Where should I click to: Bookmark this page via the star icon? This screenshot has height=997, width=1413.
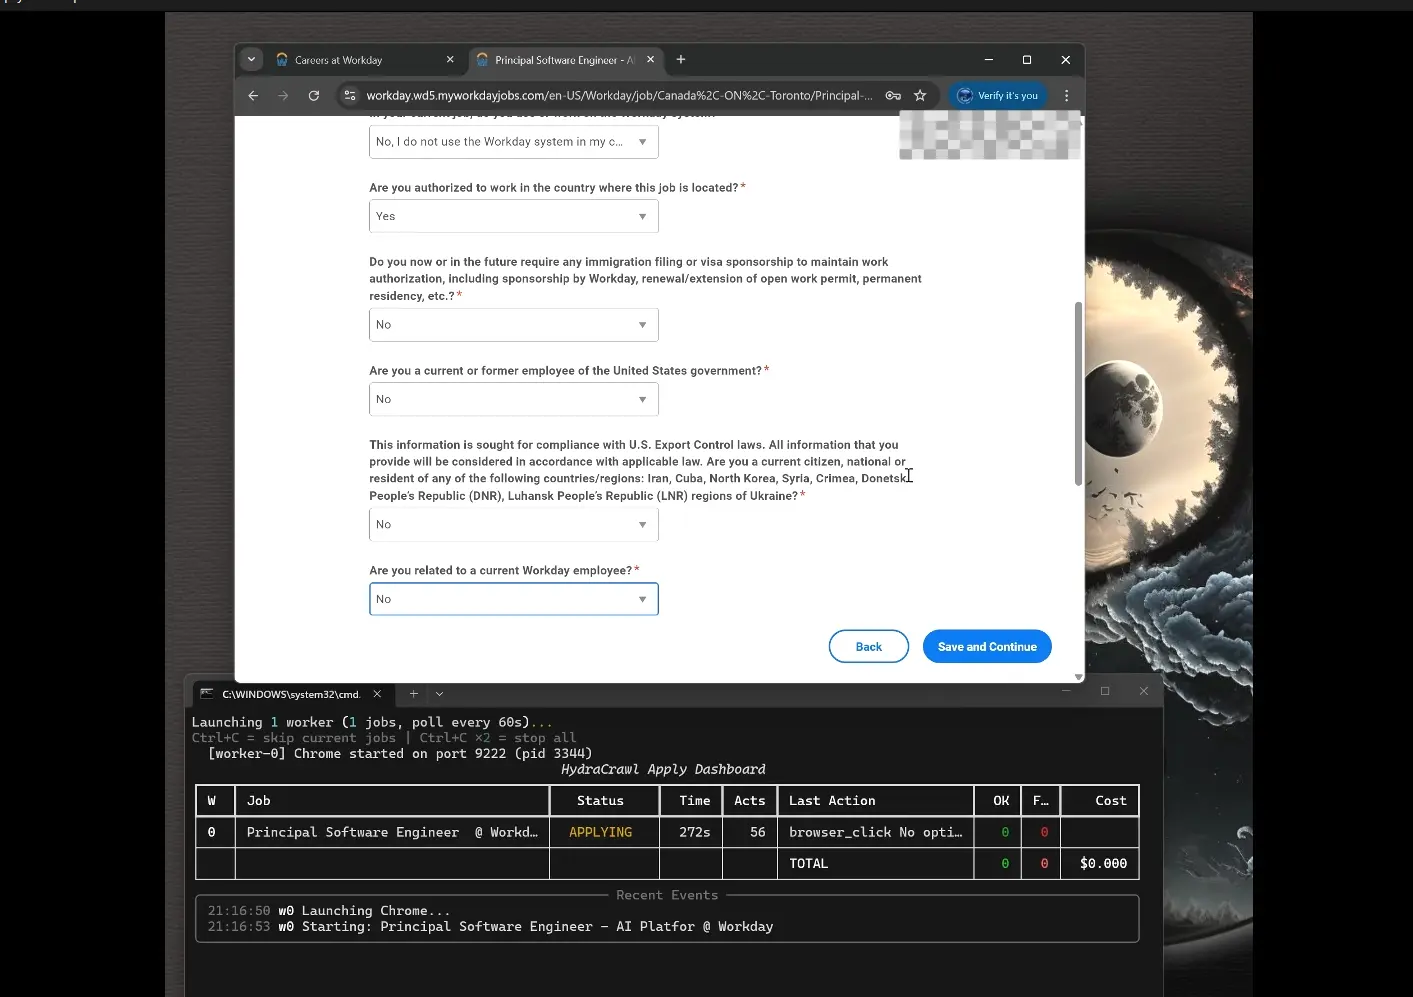(x=919, y=95)
